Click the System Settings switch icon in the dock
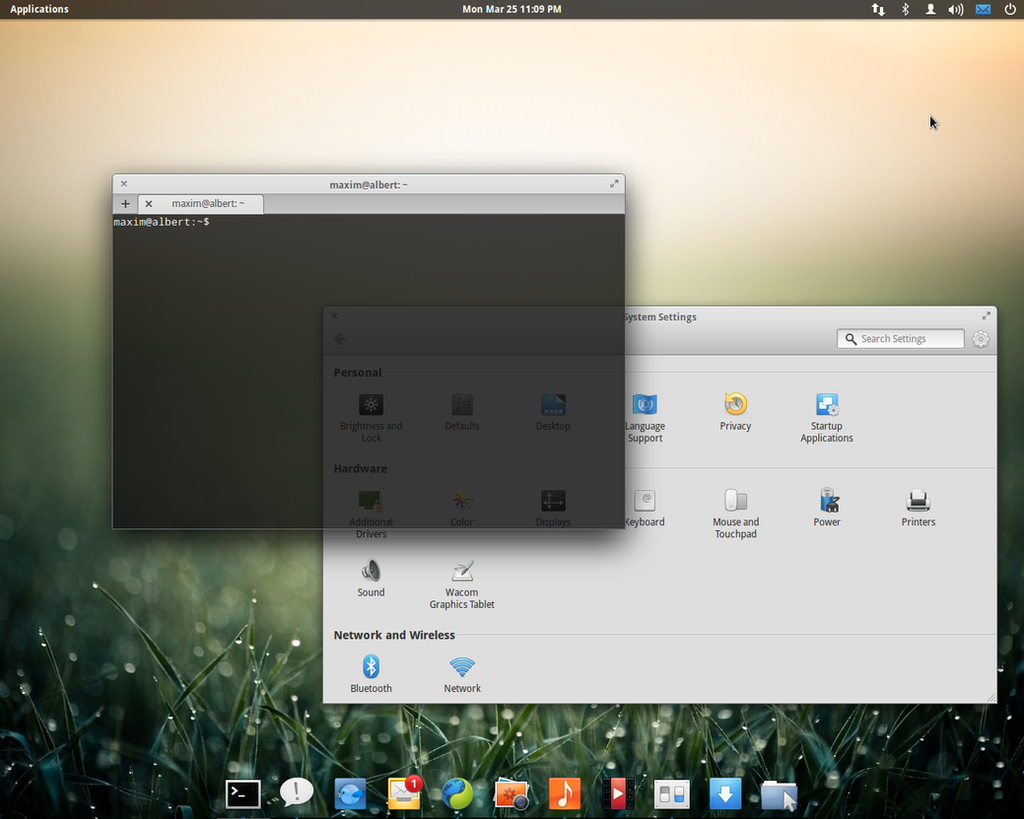Screen dimensions: 1024x819 672,794
